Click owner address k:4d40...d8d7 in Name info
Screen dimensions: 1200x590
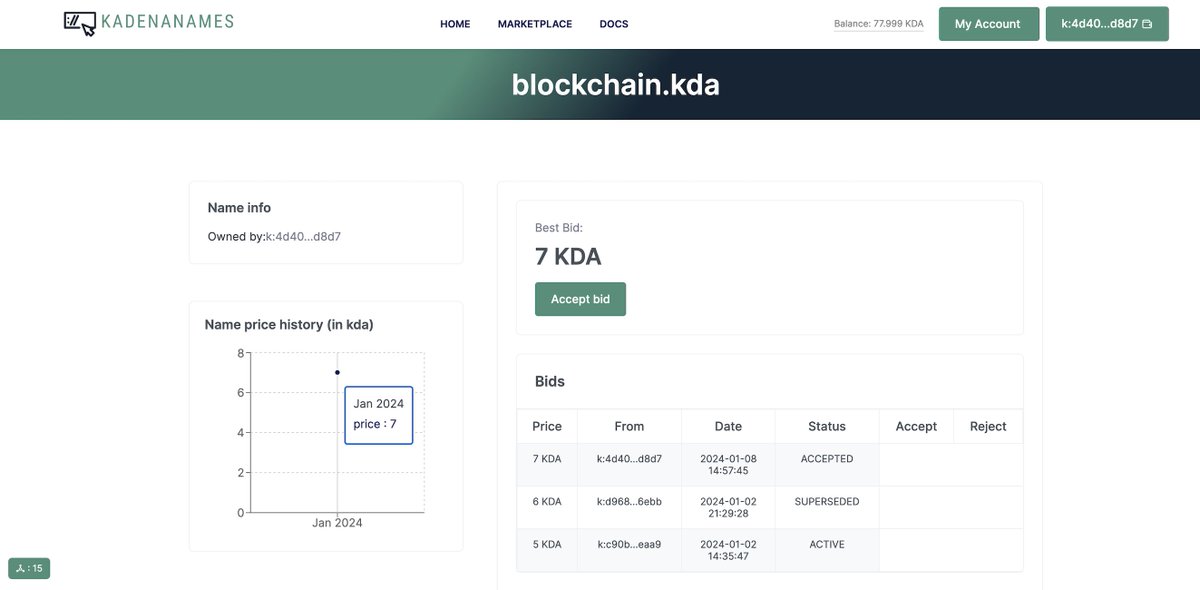point(304,237)
